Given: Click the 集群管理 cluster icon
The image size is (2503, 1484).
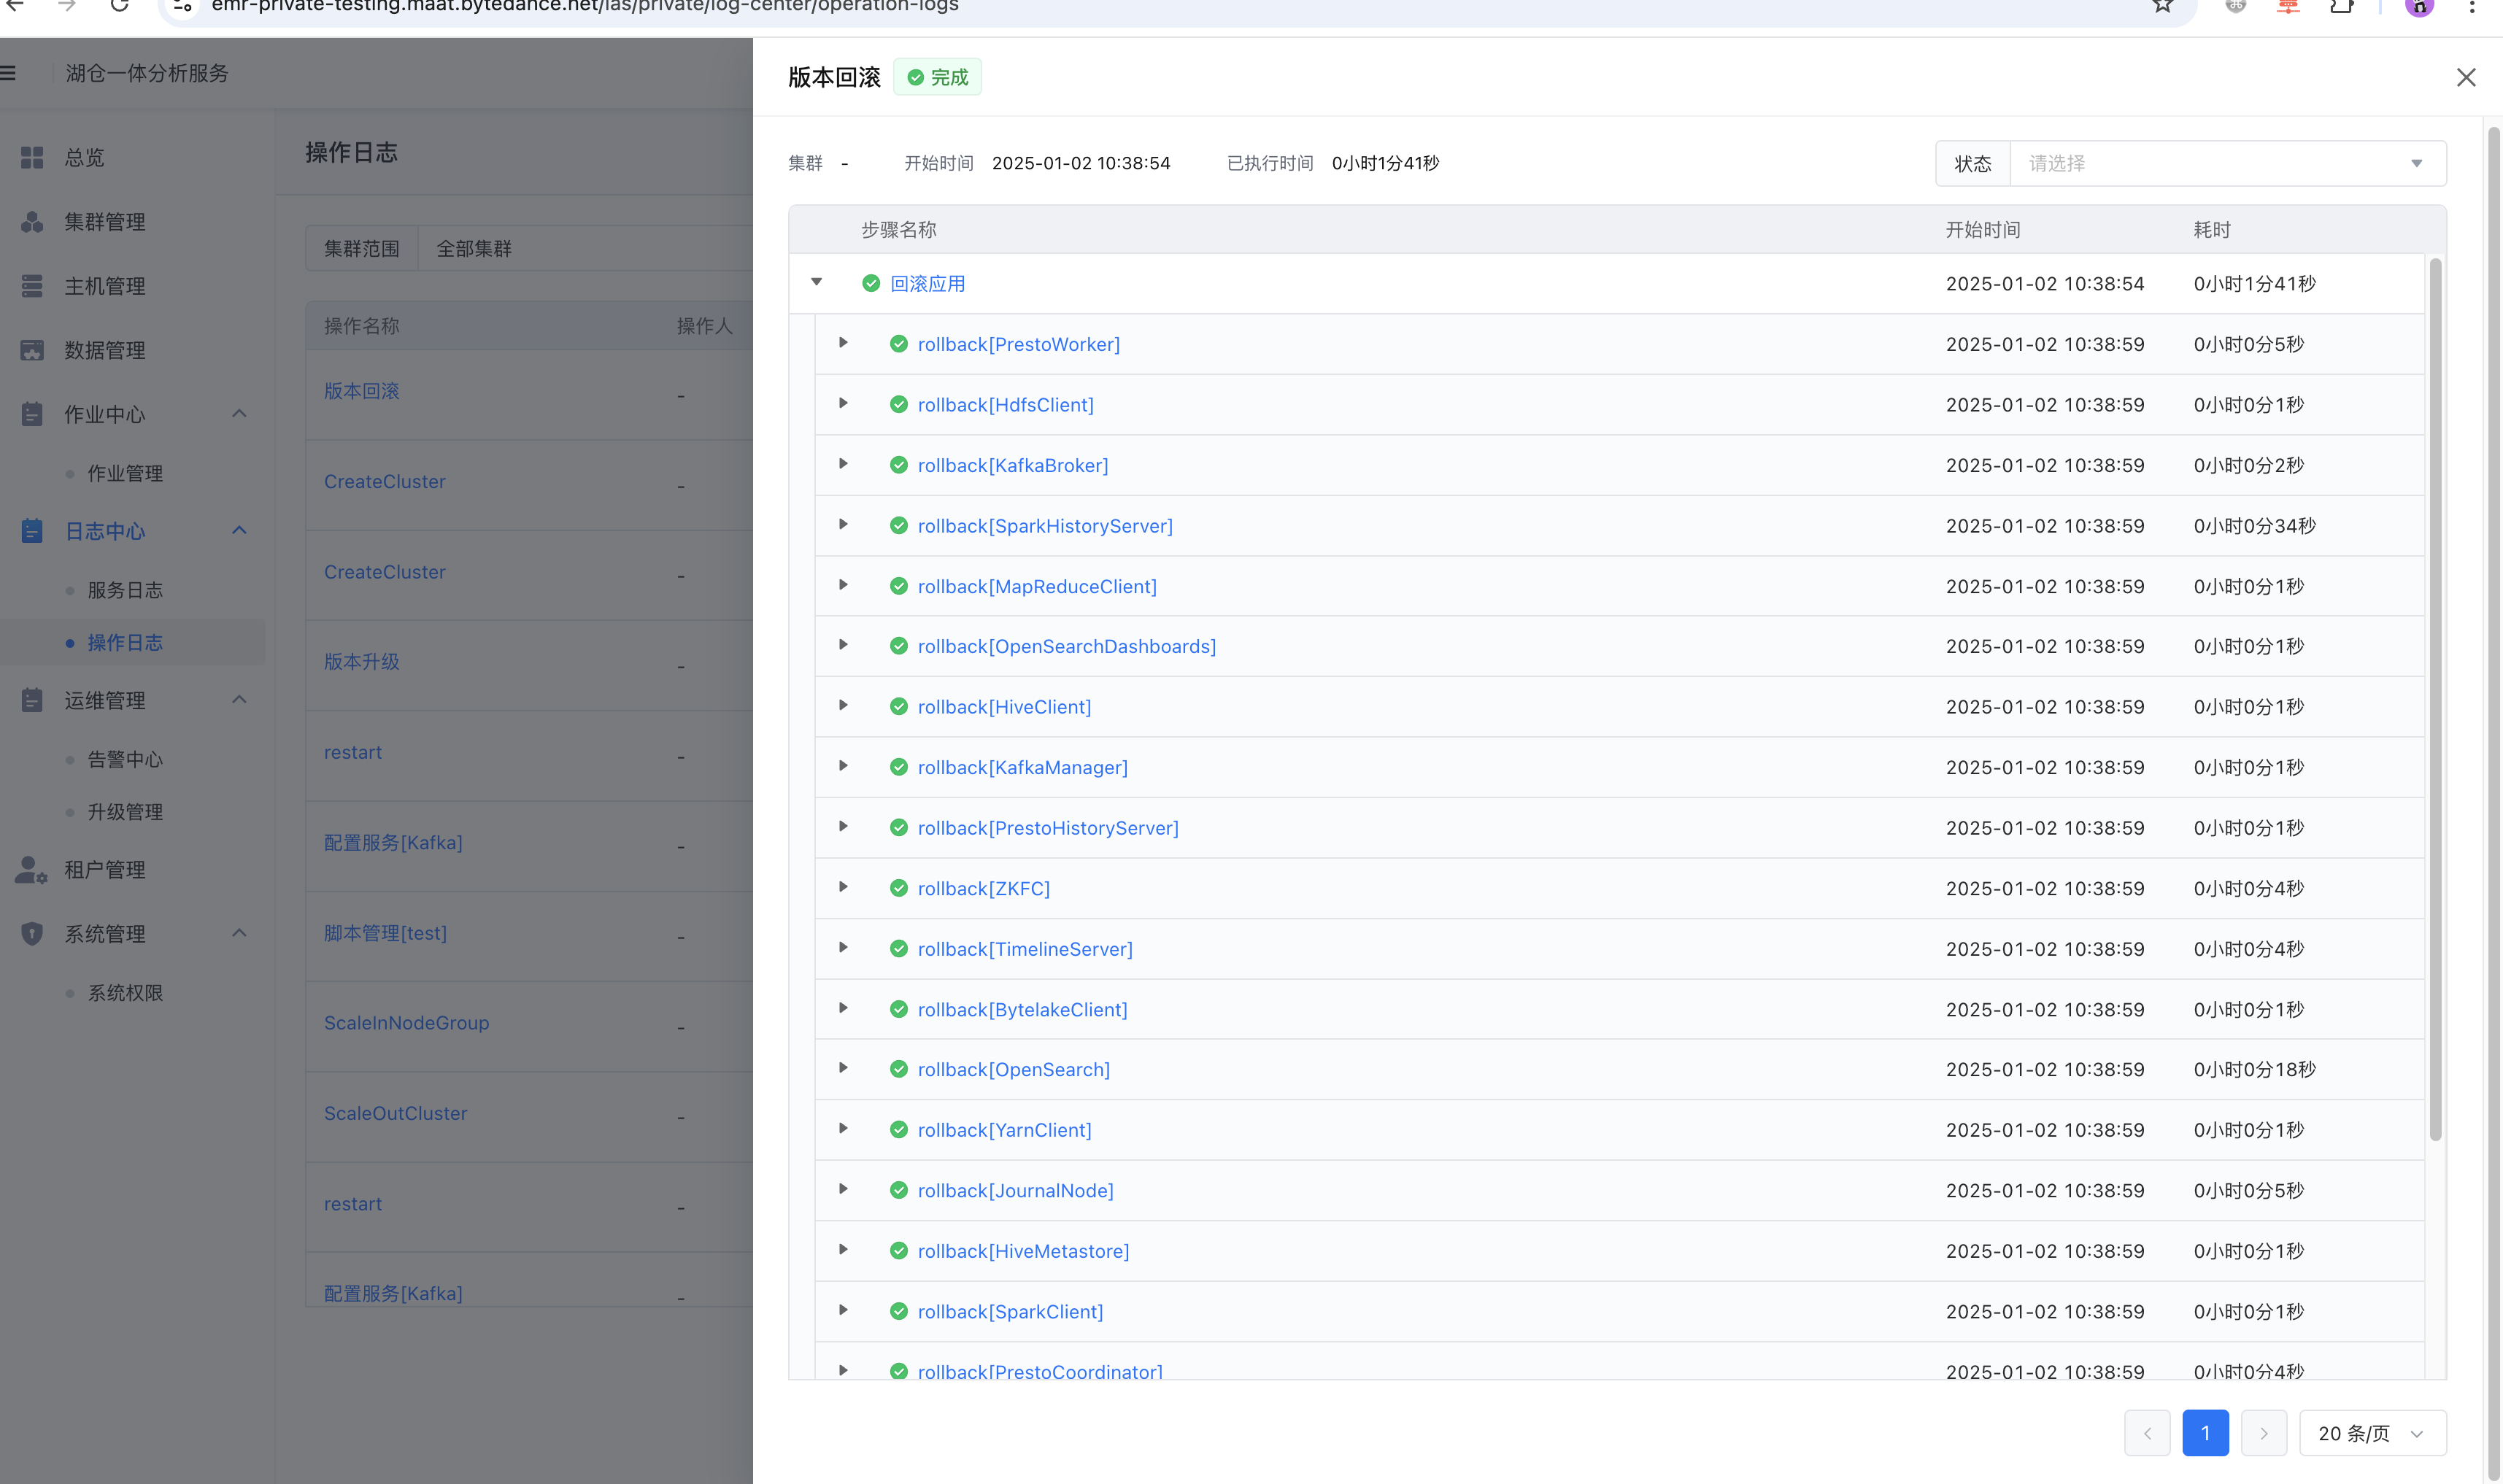Looking at the screenshot, I should pyautogui.click(x=32, y=222).
